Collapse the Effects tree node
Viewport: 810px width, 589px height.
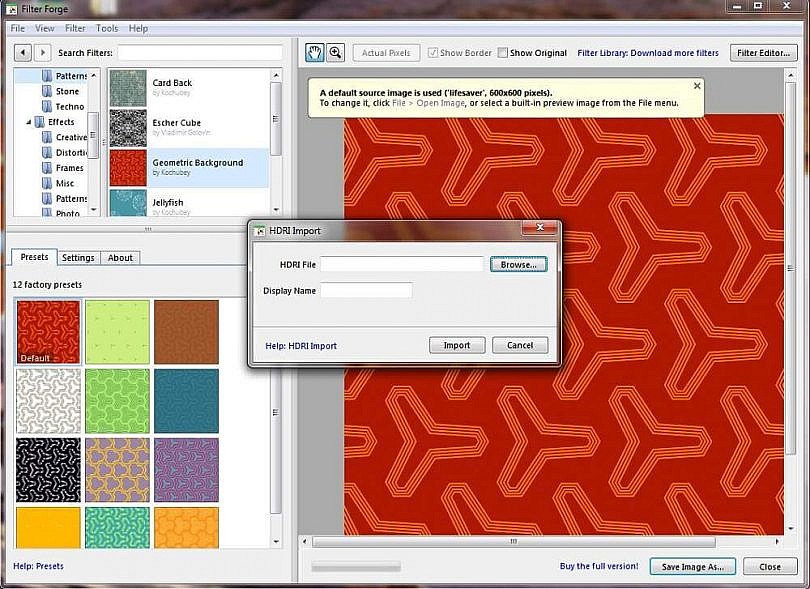coord(28,122)
